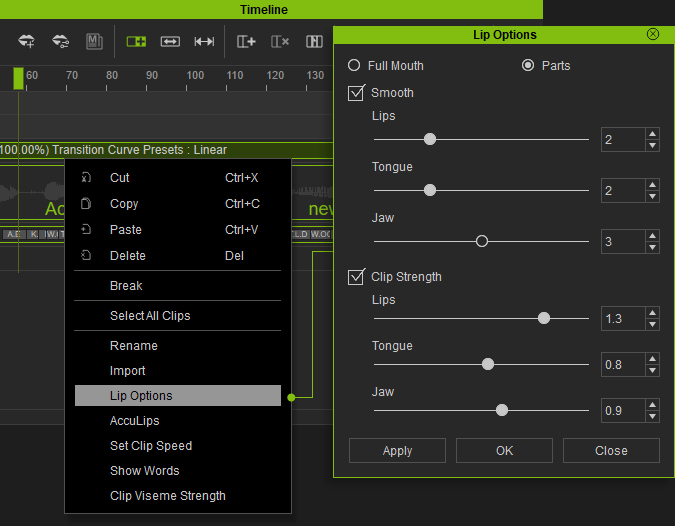Click the insert-frame plus toolbar icon
This screenshot has width=675, height=526.
pyautogui.click(x=246, y=42)
